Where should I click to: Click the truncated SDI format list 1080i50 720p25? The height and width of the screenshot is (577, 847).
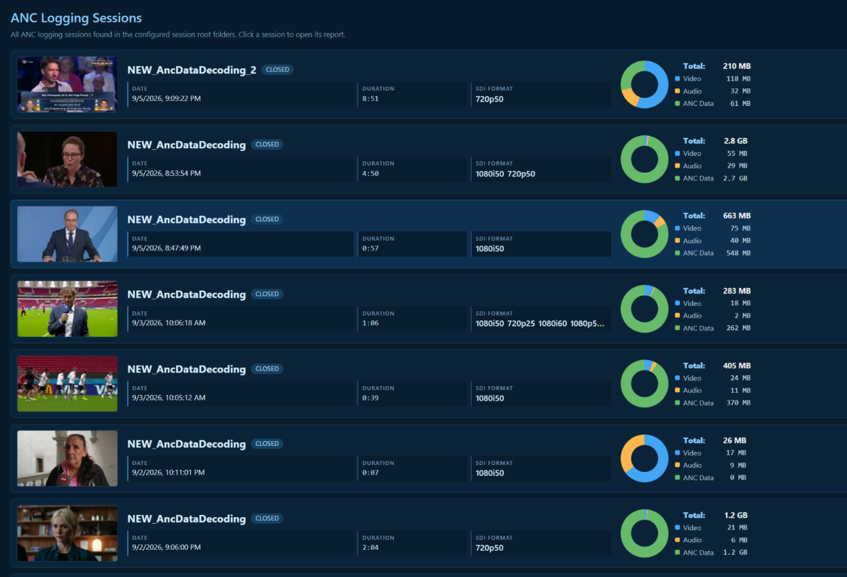coord(540,324)
